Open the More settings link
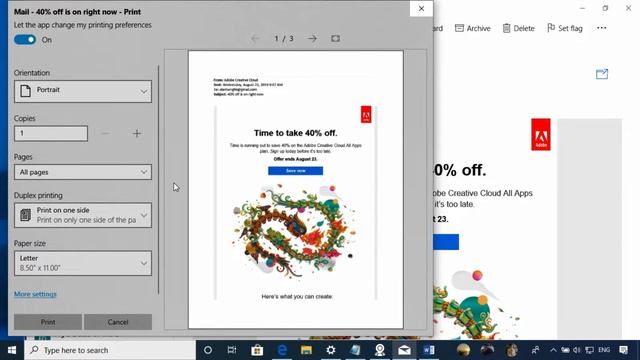The width and height of the screenshot is (640, 360). click(36, 294)
